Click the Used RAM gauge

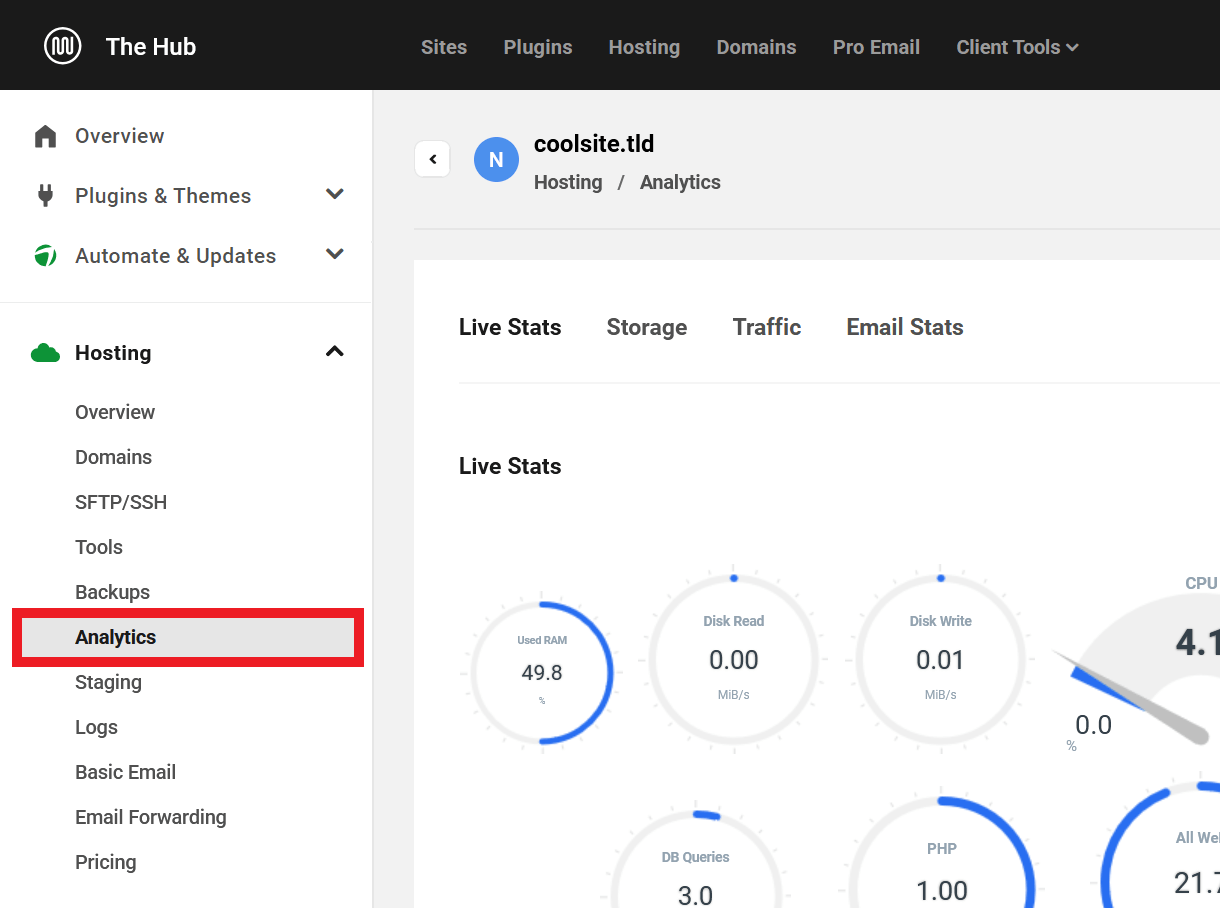point(541,672)
